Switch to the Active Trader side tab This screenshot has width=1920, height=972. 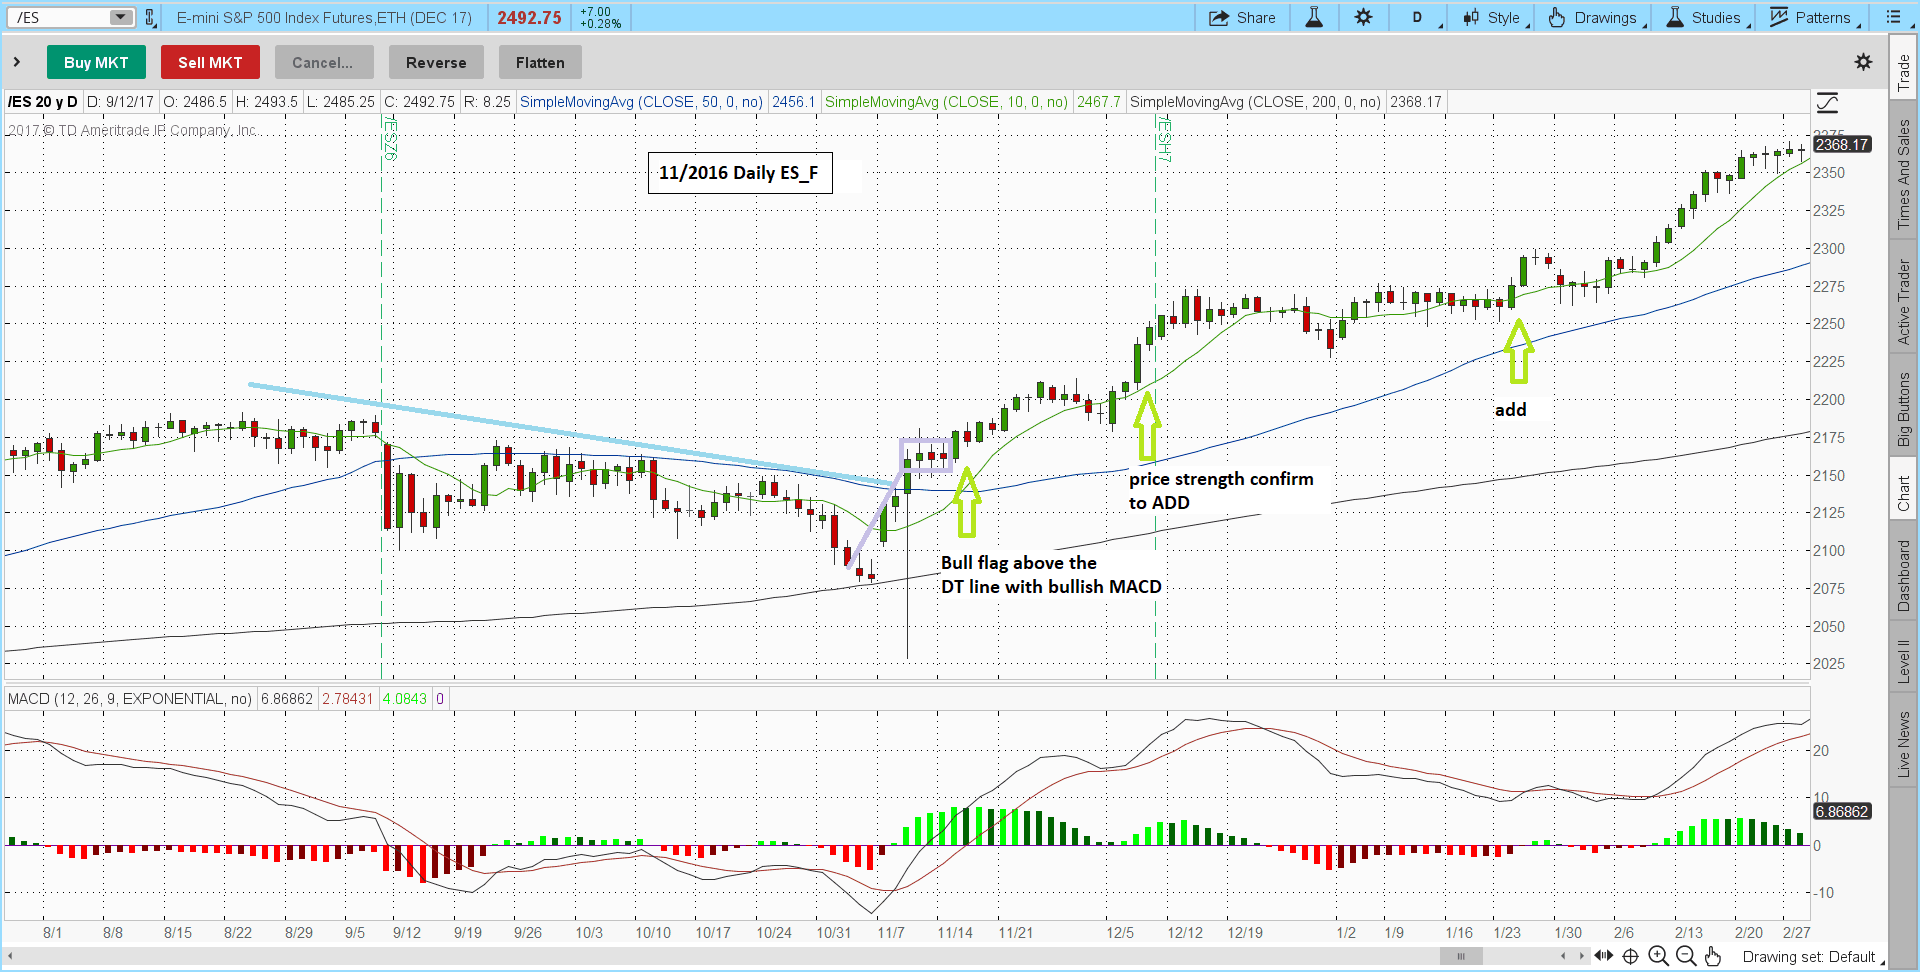(1903, 302)
